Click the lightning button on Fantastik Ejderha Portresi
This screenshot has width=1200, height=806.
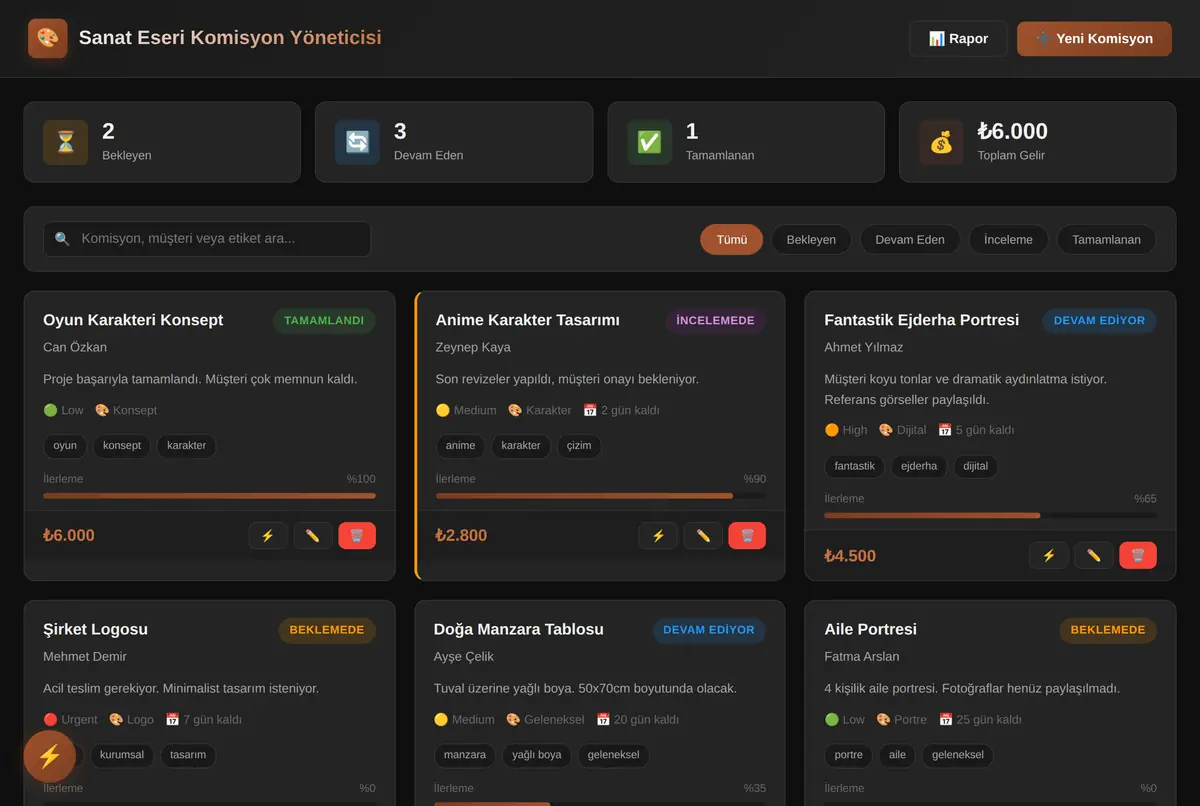(x=1049, y=556)
